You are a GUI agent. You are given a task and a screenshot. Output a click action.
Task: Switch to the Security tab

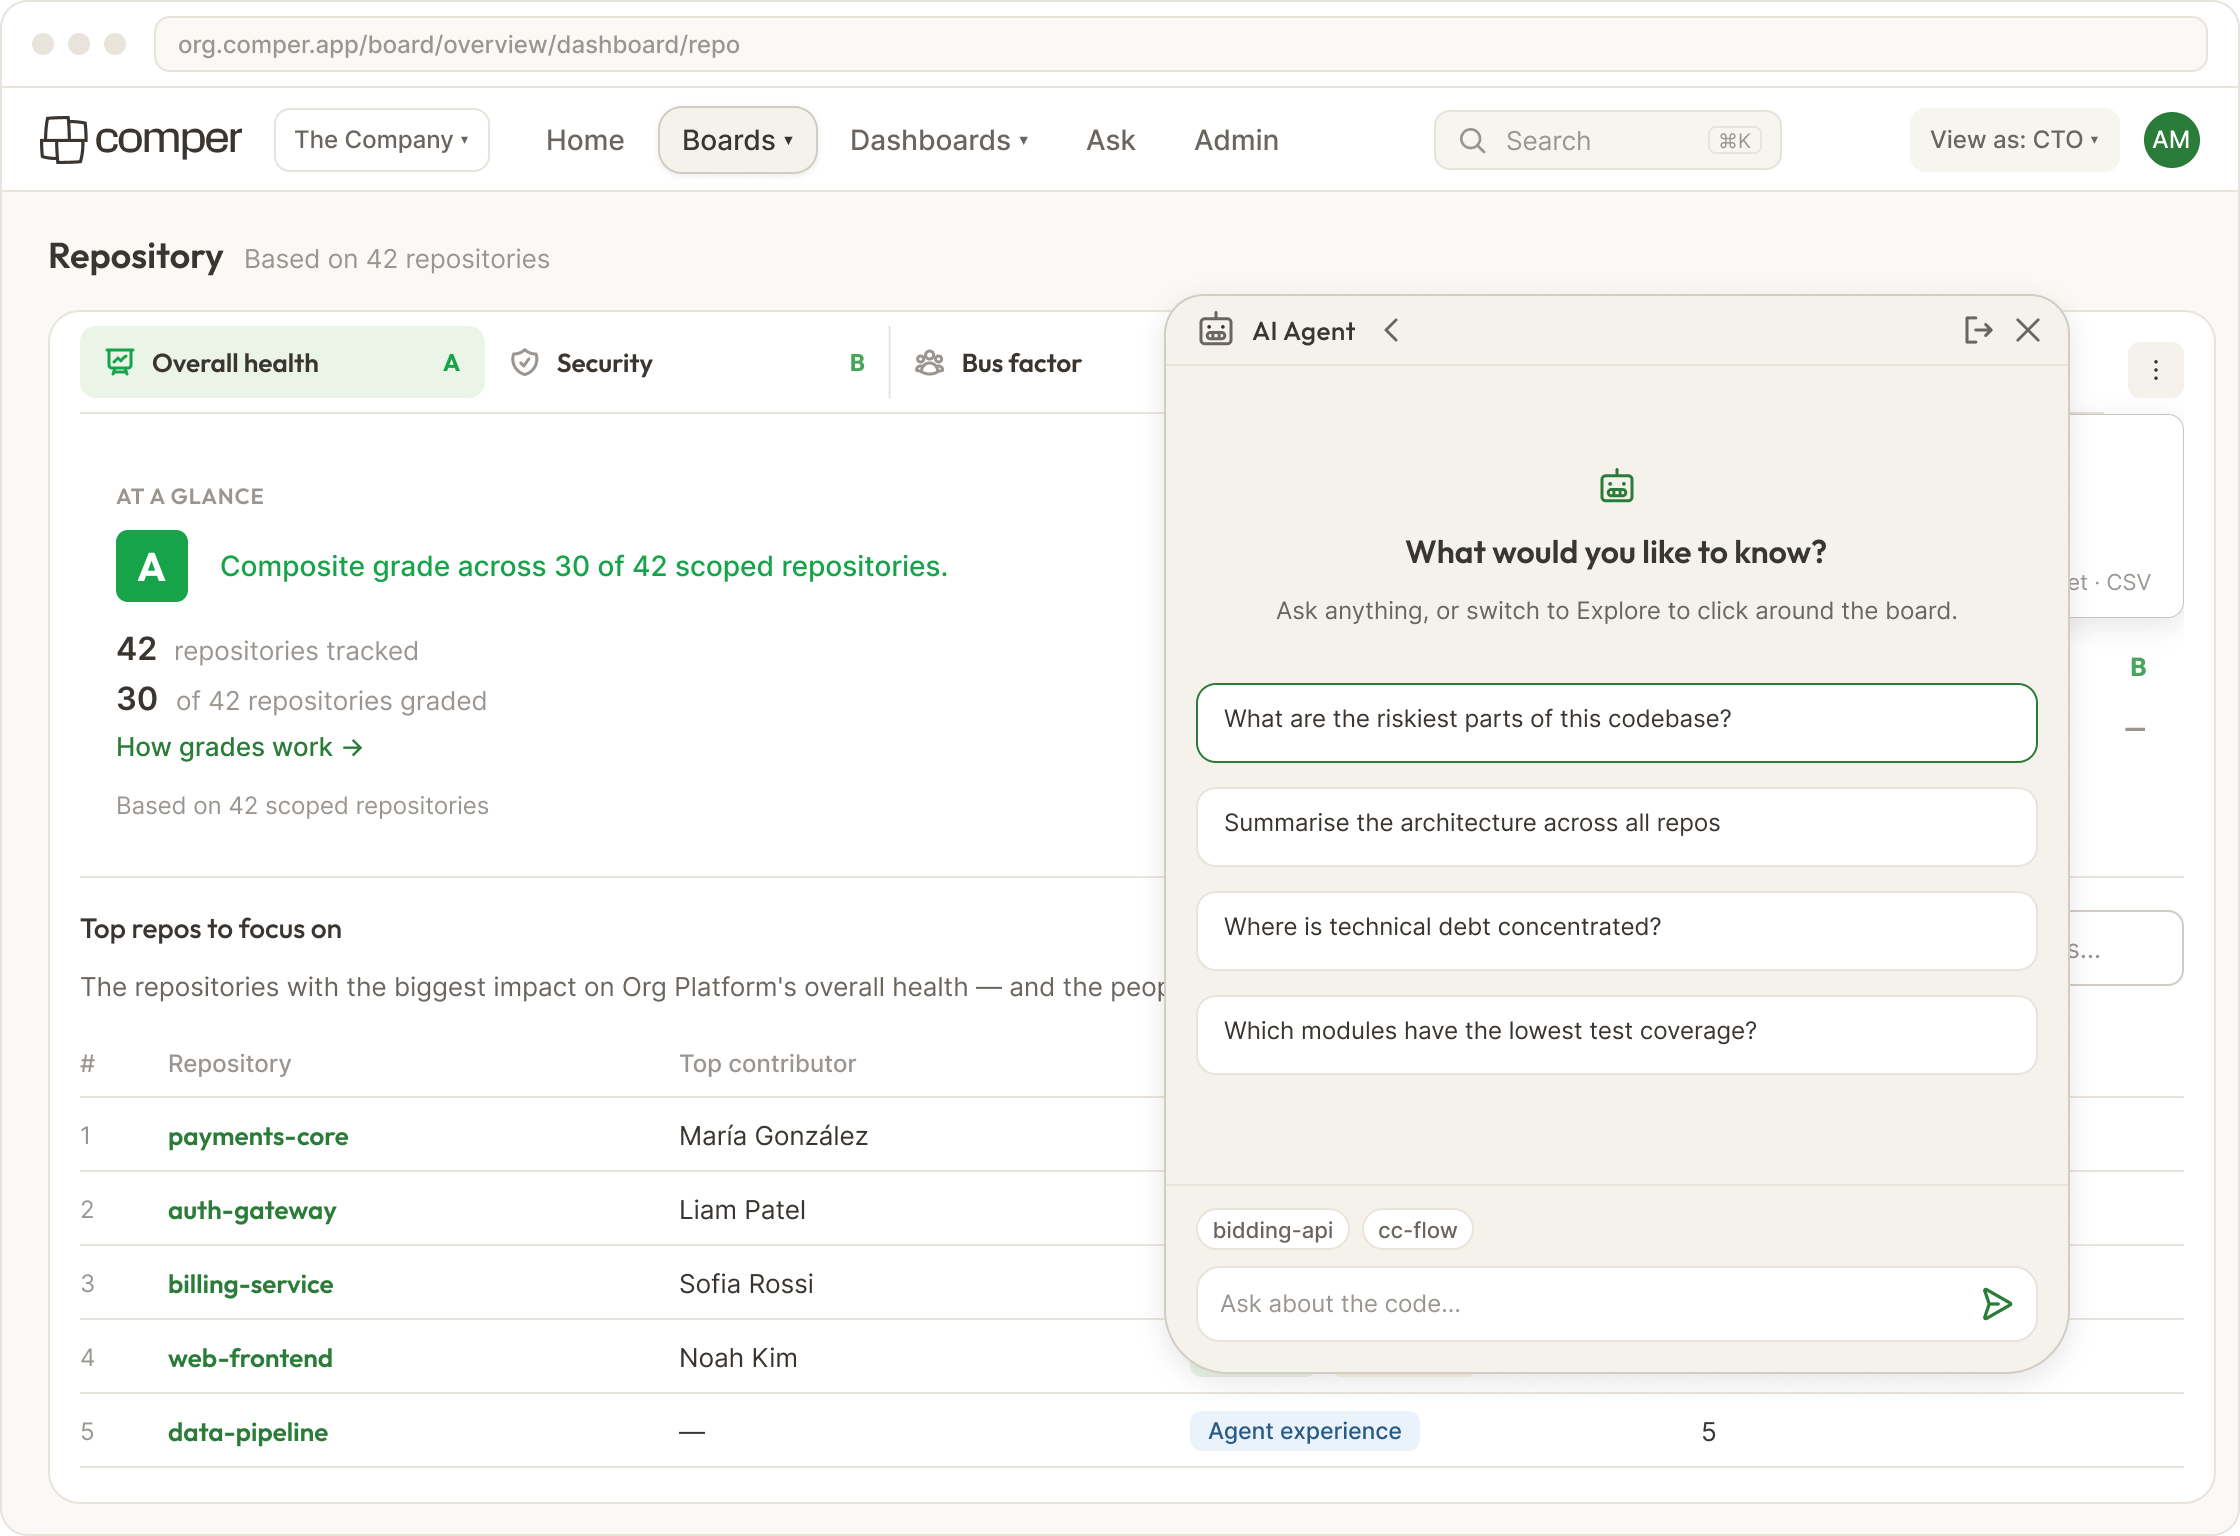(x=687, y=362)
